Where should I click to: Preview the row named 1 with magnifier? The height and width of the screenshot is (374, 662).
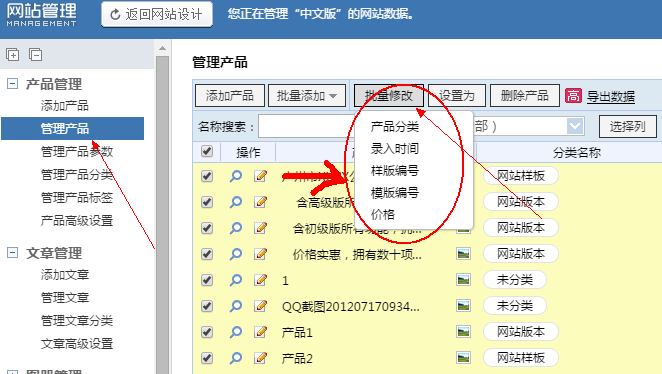click(x=236, y=279)
